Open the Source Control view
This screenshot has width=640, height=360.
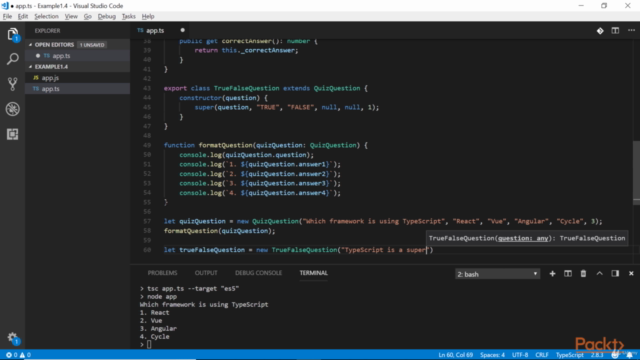click(13, 84)
